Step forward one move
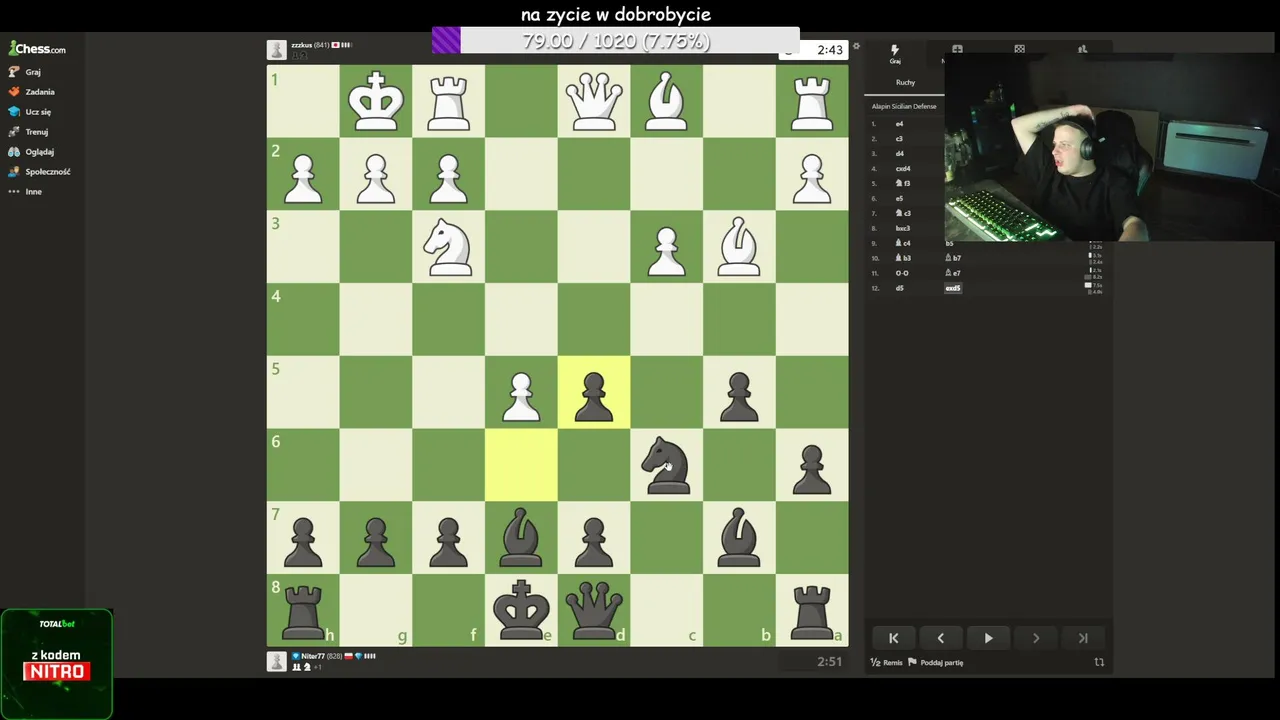Screen dimensions: 1280x720 click(1035, 638)
